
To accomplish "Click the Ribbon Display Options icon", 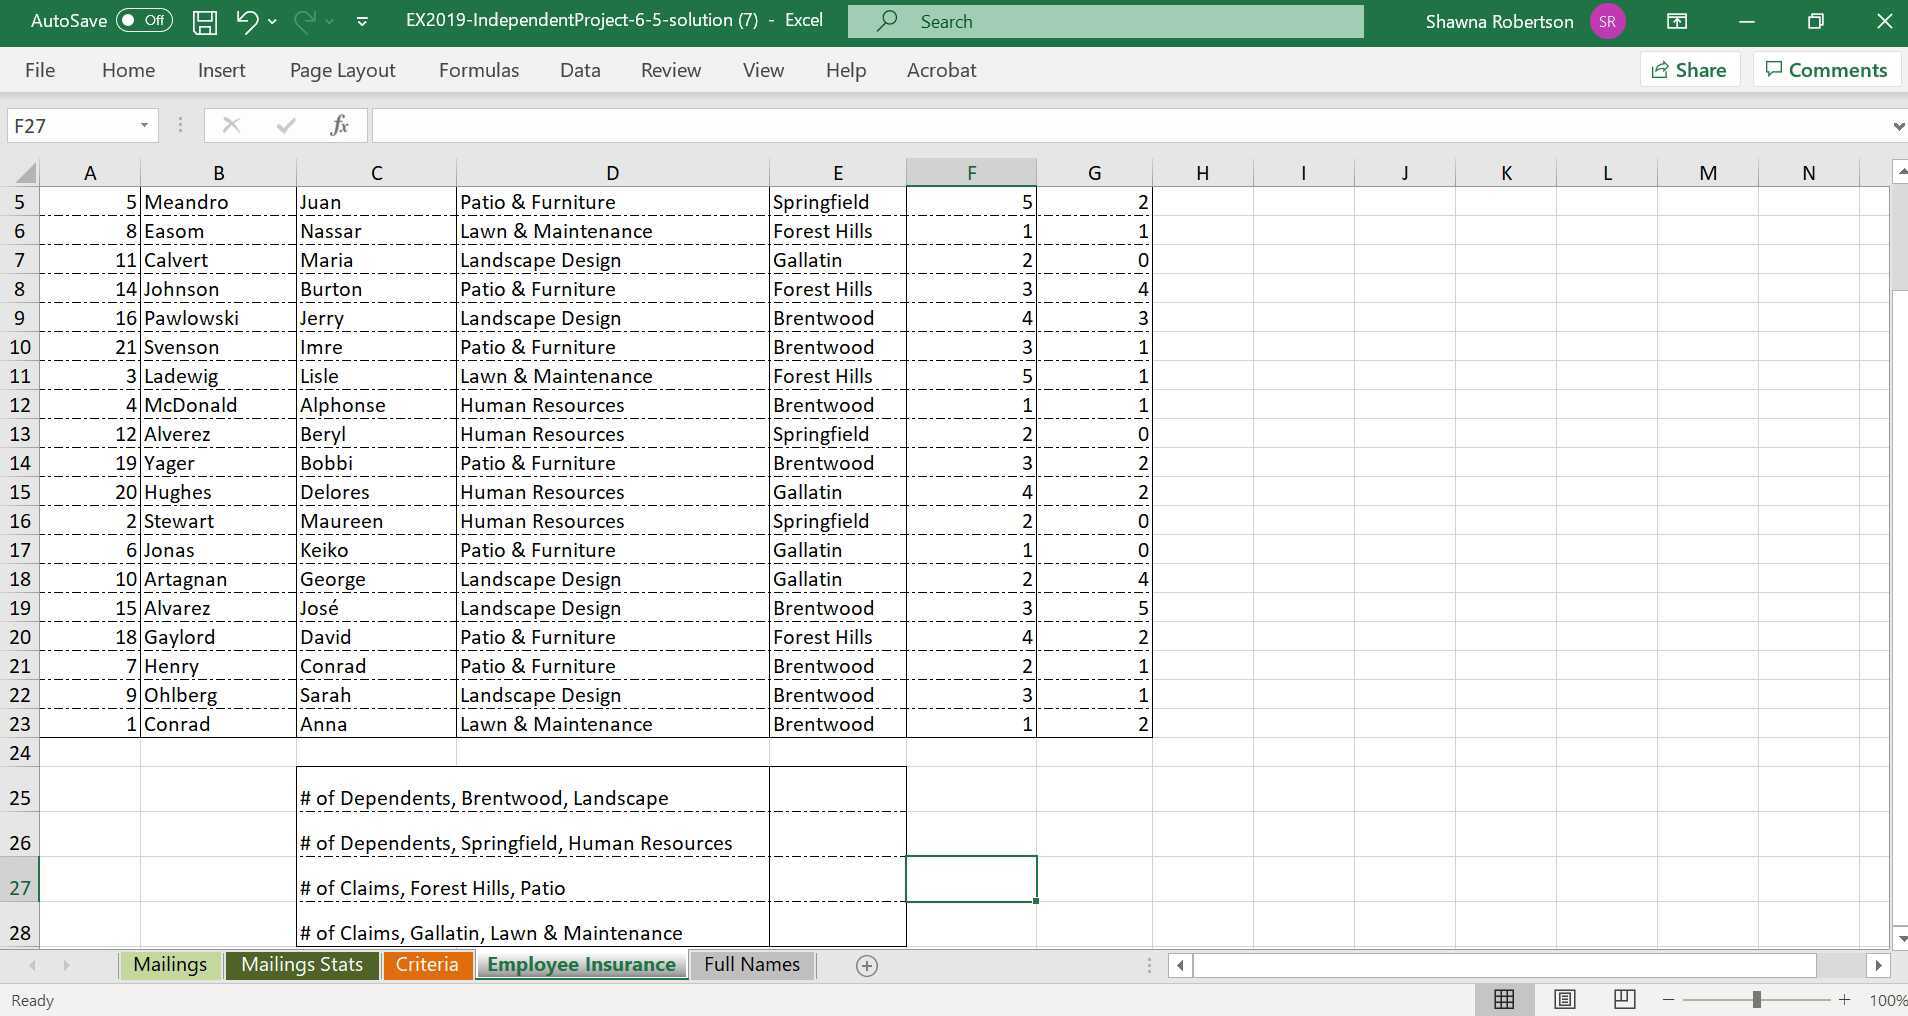I will (1677, 21).
